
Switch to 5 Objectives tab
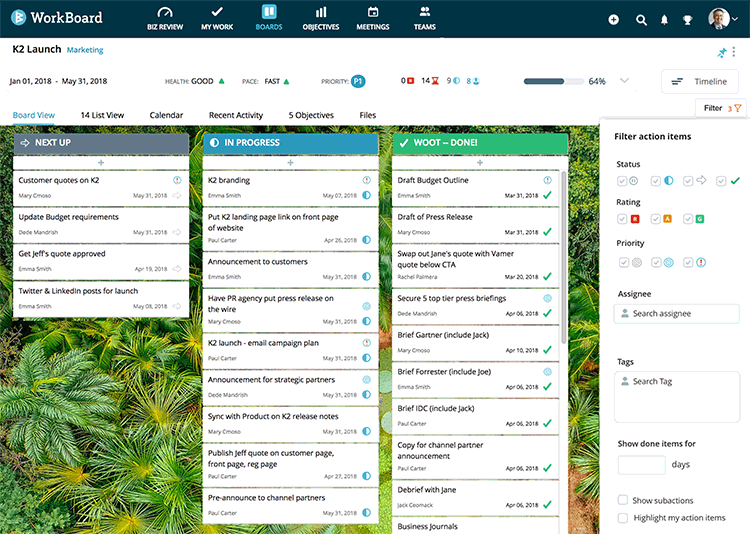(311, 115)
